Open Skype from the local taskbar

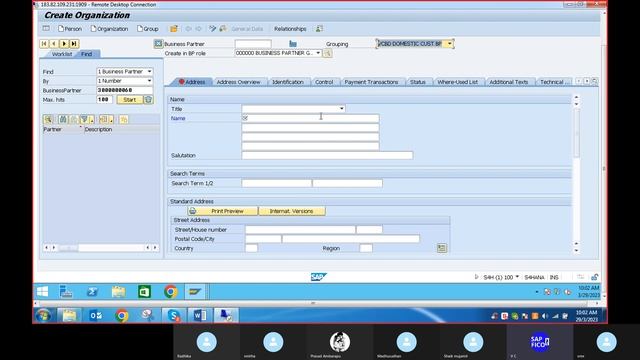pyautogui.click(x=173, y=316)
